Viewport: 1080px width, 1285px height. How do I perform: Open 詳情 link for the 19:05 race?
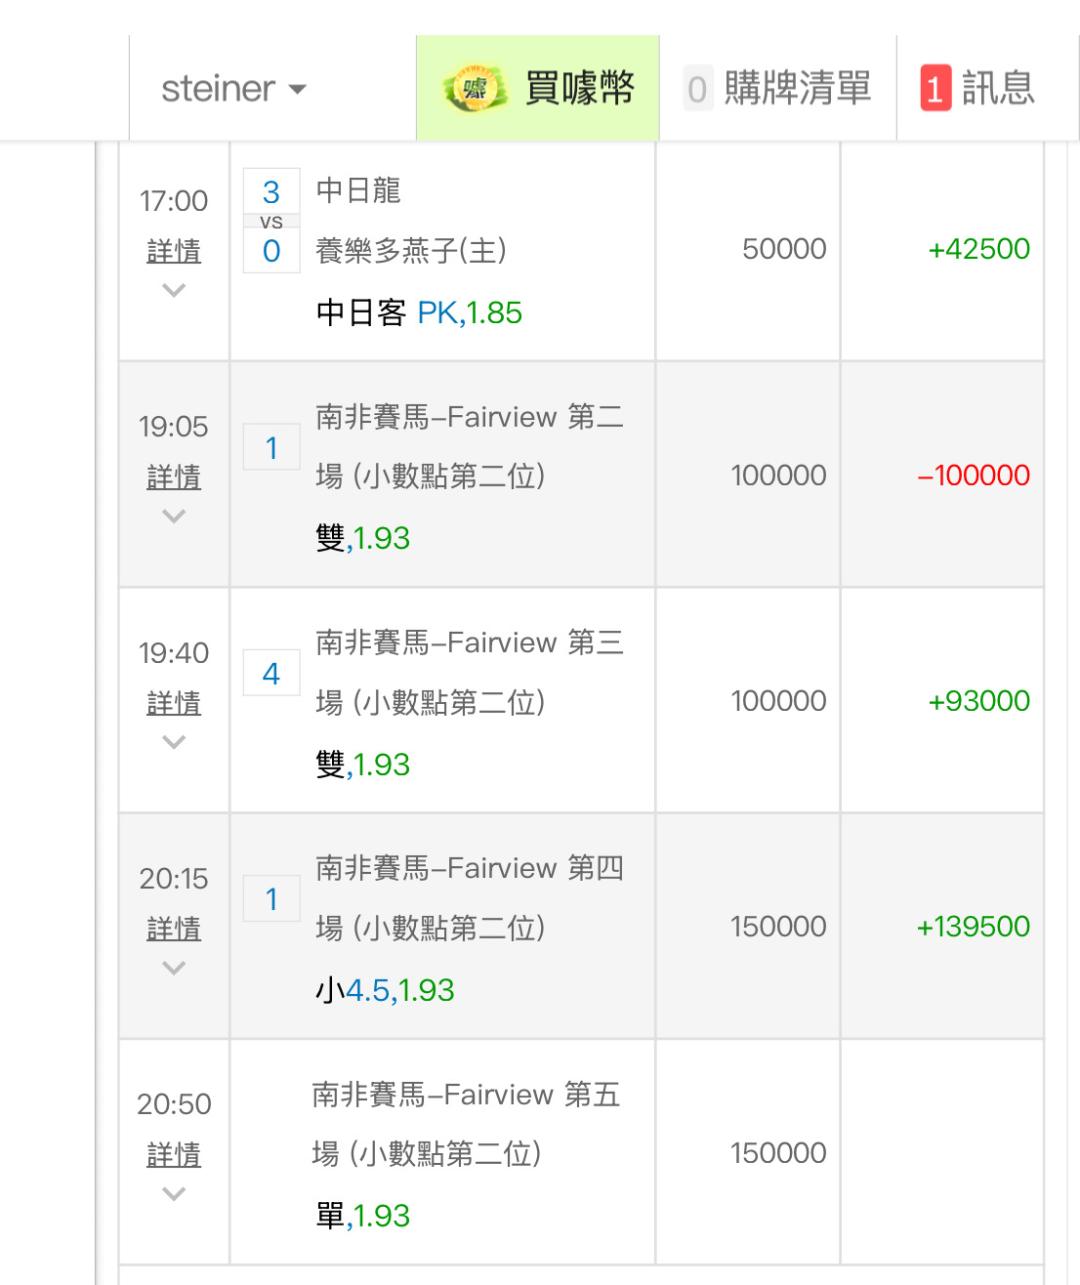click(174, 477)
